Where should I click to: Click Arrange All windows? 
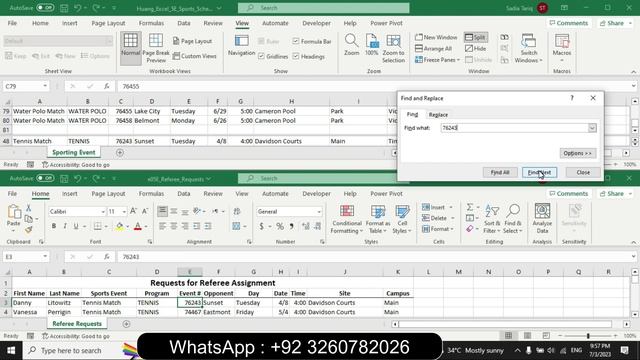(433, 49)
